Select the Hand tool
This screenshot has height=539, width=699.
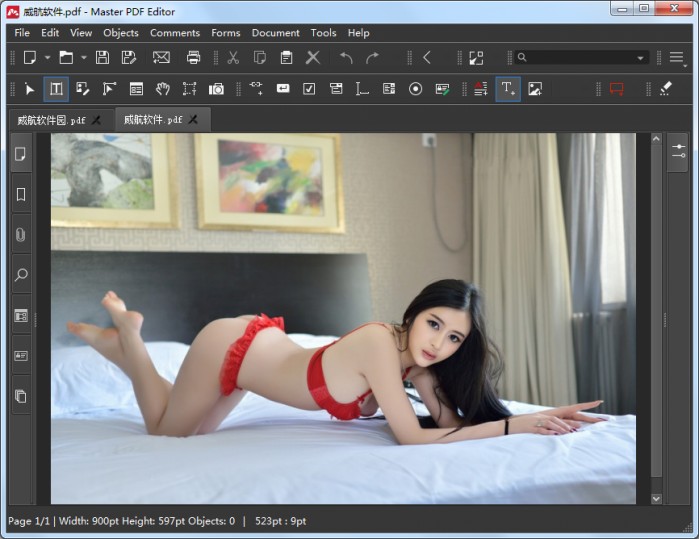point(162,89)
